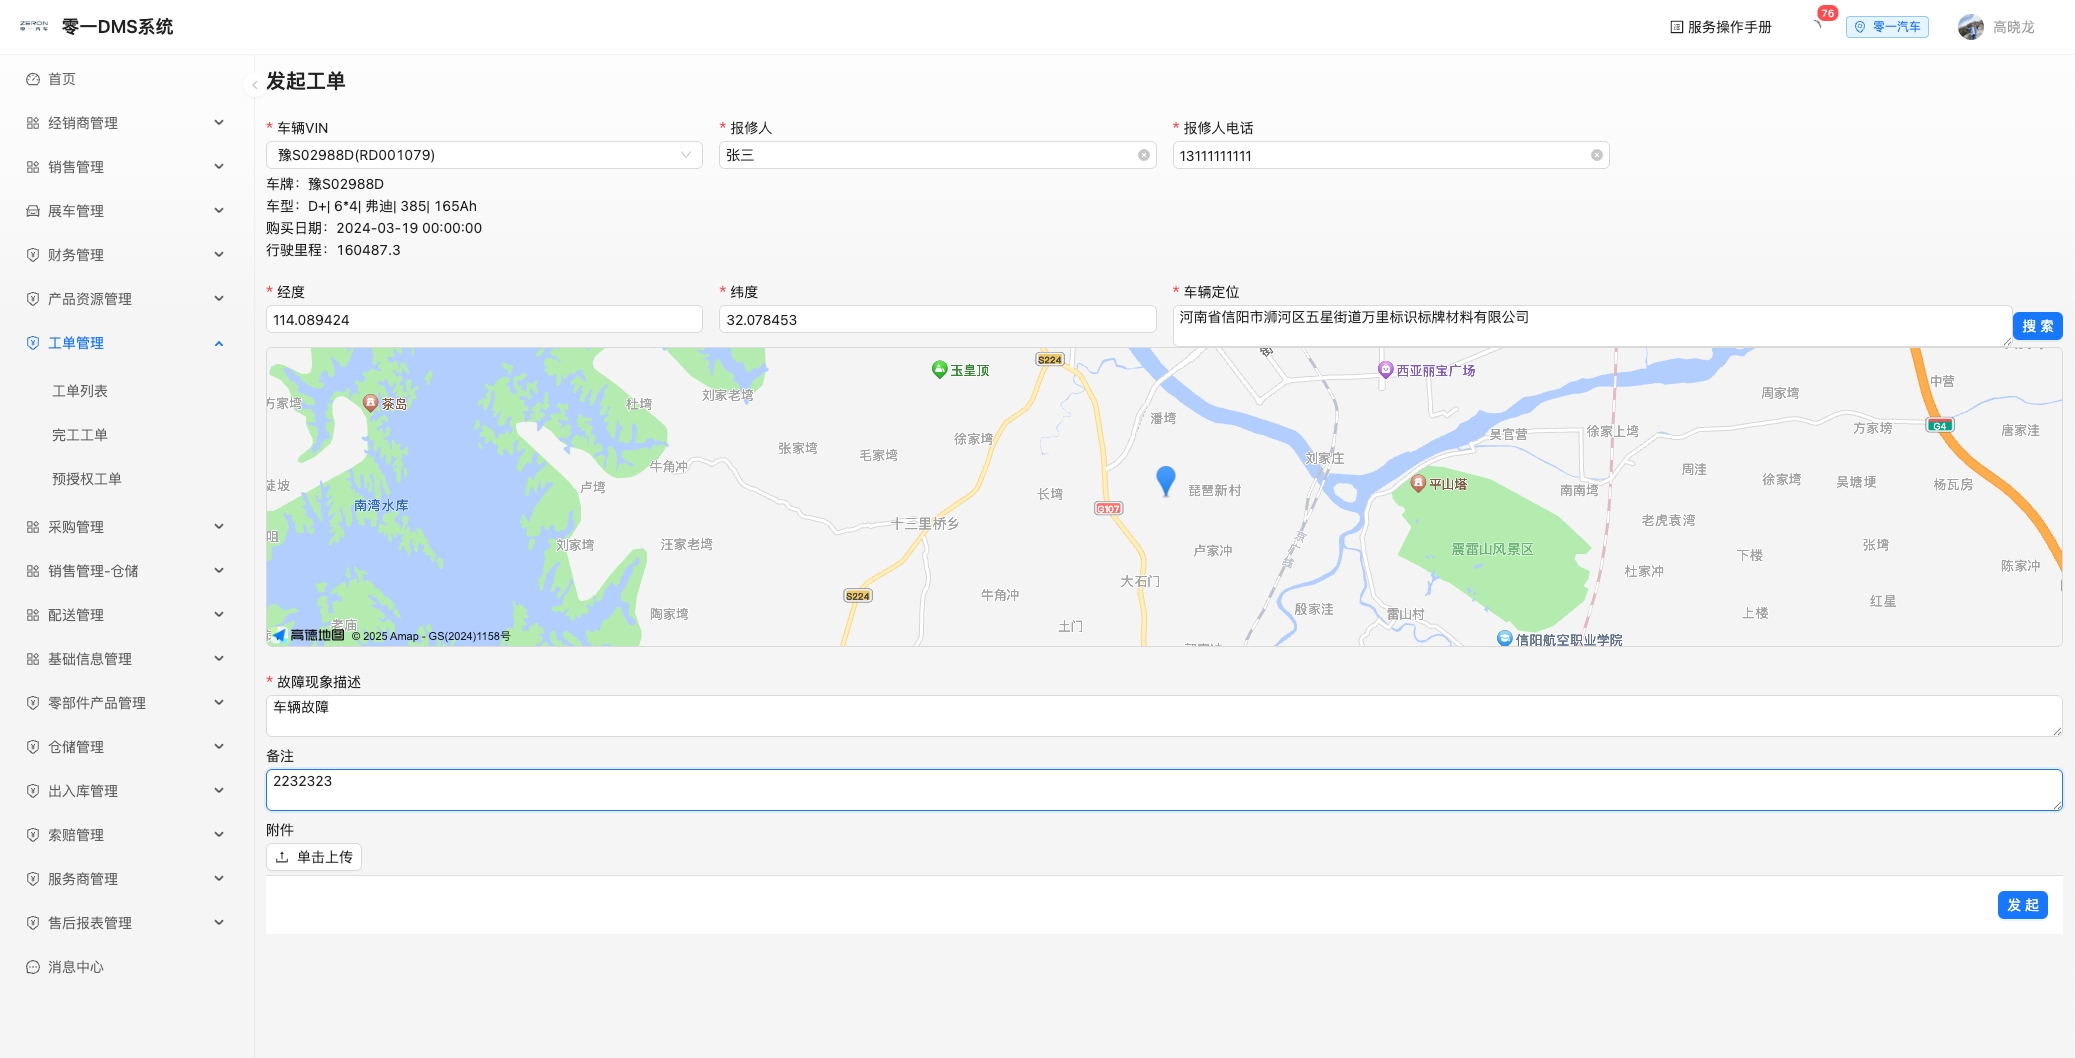Click the 经销商管理 grid icon
The height and width of the screenshot is (1058, 2075).
pyautogui.click(x=33, y=123)
